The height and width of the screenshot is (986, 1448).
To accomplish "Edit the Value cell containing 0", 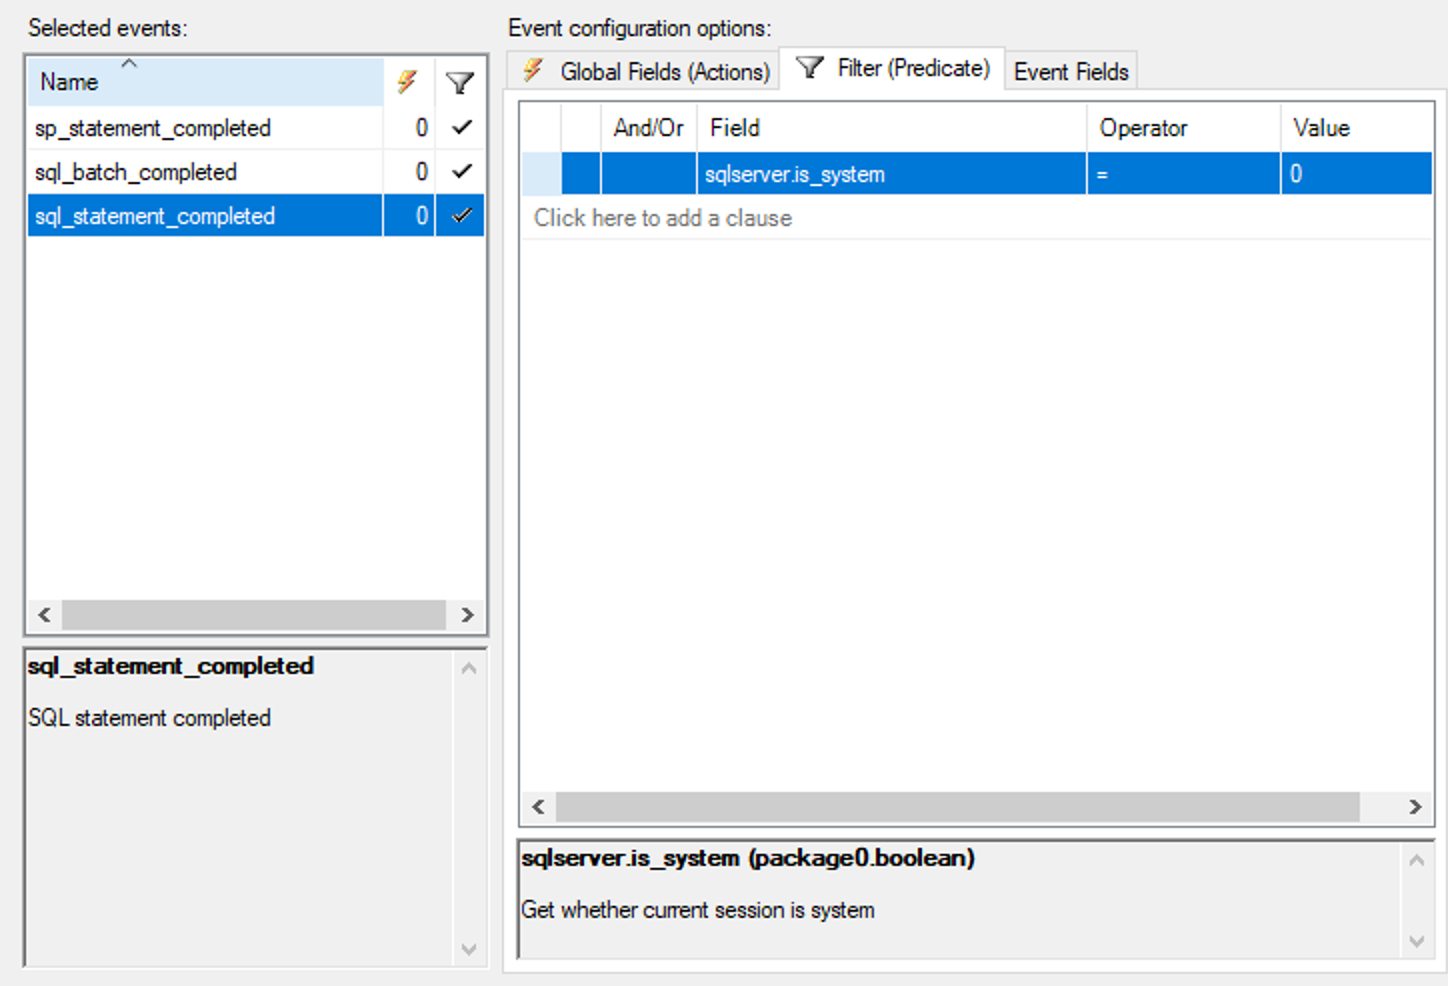I will click(1357, 174).
